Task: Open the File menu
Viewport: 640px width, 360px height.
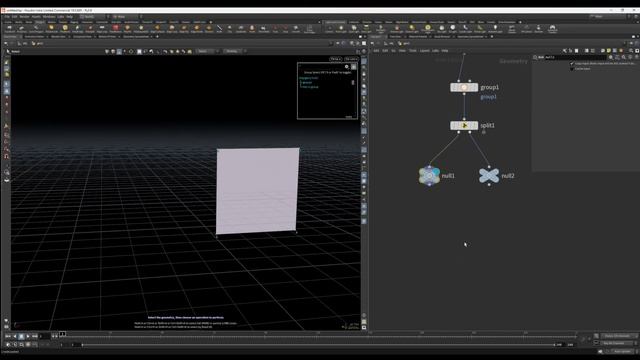Action: pyautogui.click(x=7, y=17)
